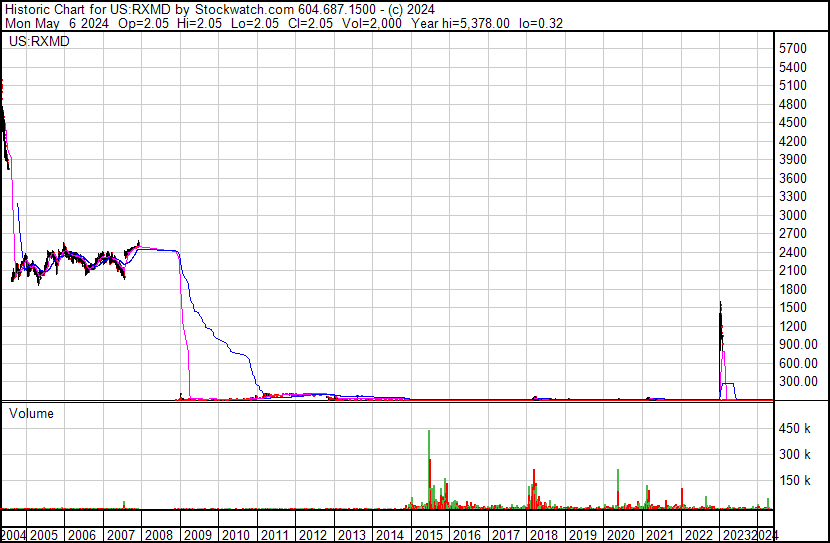Click the Volume panel label

(32, 413)
